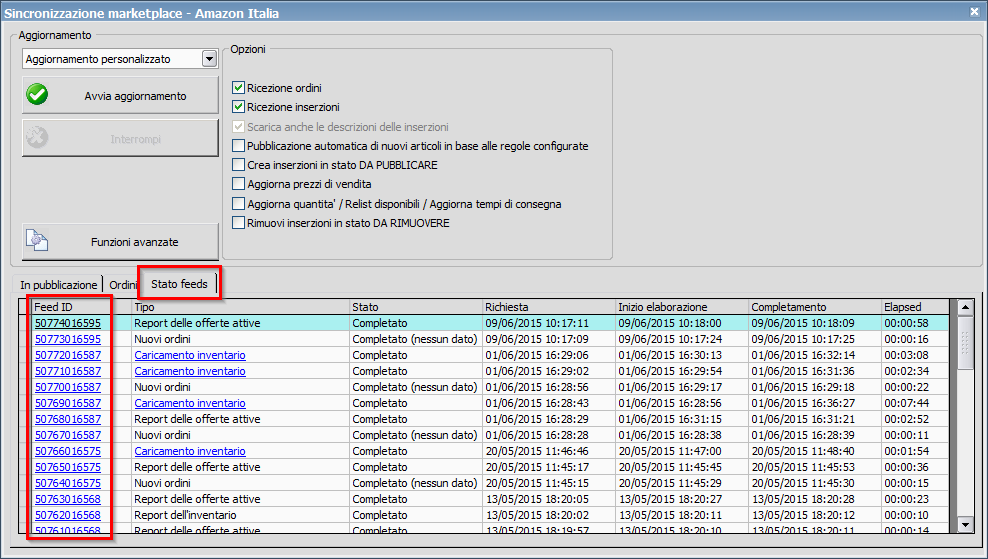Select Completamento cell 01/06/2015 16:36:27
988x559 pixels.
click(815, 403)
